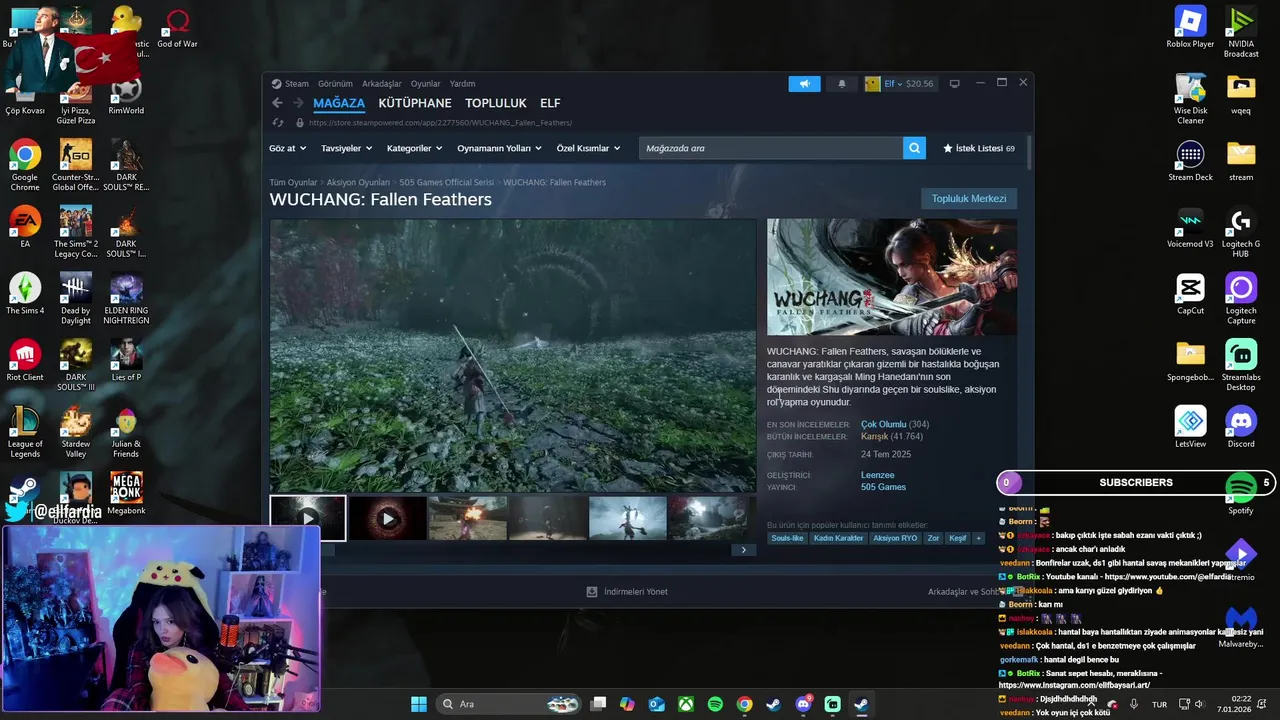Open Stream Deck desktop icon

pos(1190,161)
